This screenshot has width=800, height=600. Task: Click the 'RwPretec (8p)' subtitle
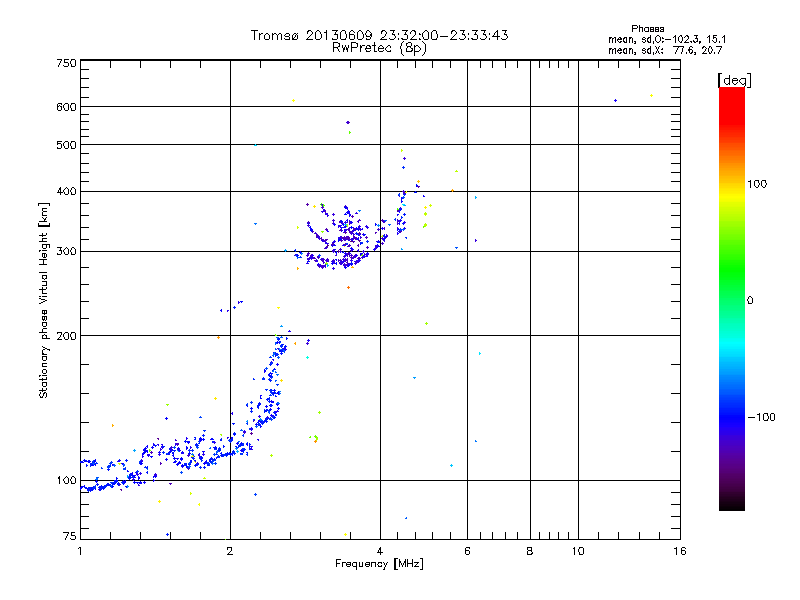click(379, 48)
